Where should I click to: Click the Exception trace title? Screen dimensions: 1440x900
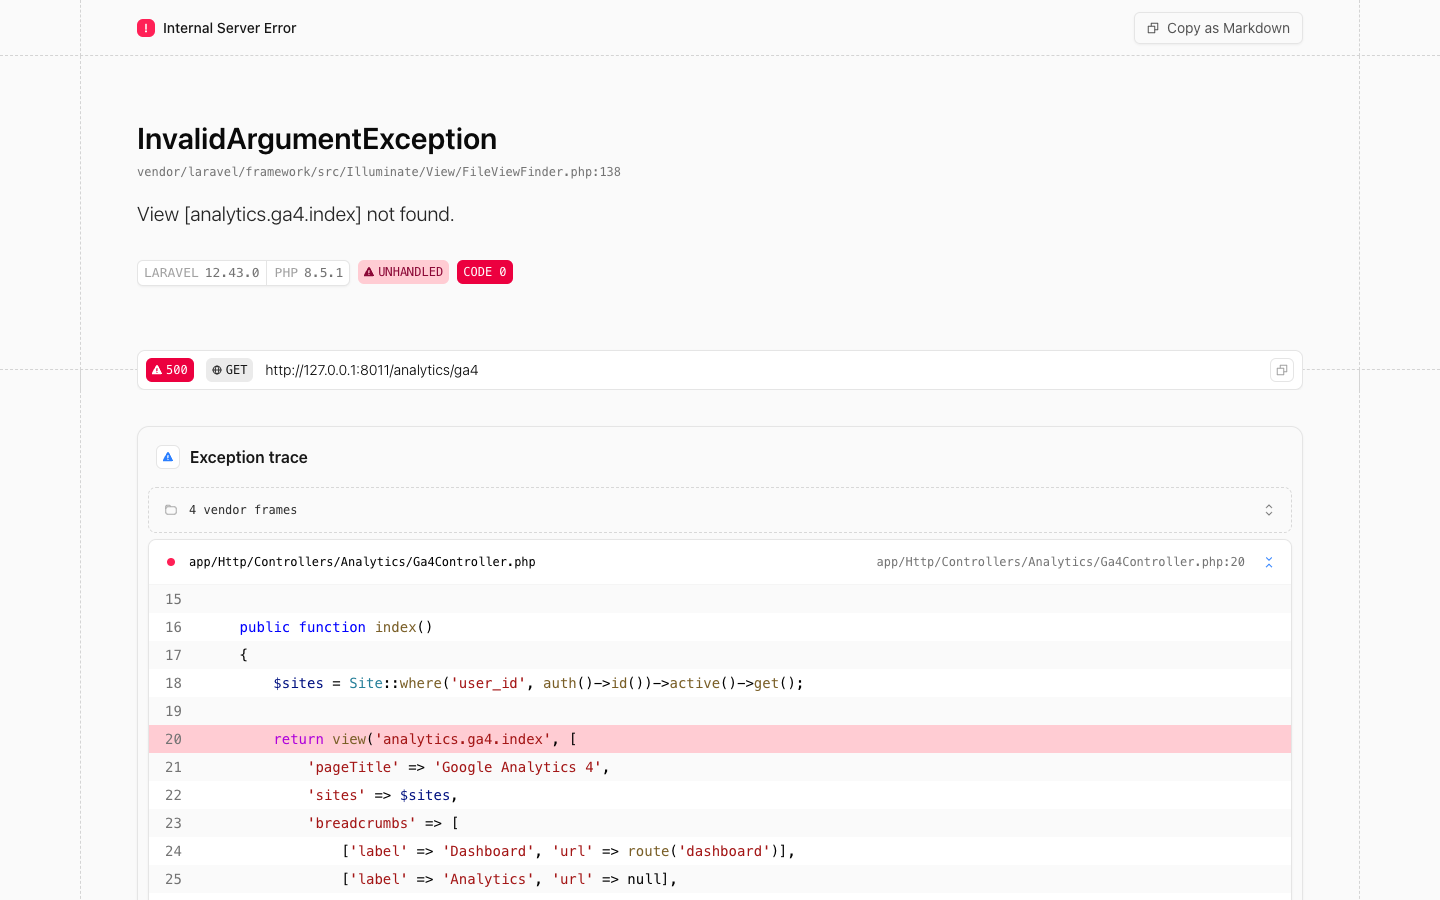click(249, 457)
